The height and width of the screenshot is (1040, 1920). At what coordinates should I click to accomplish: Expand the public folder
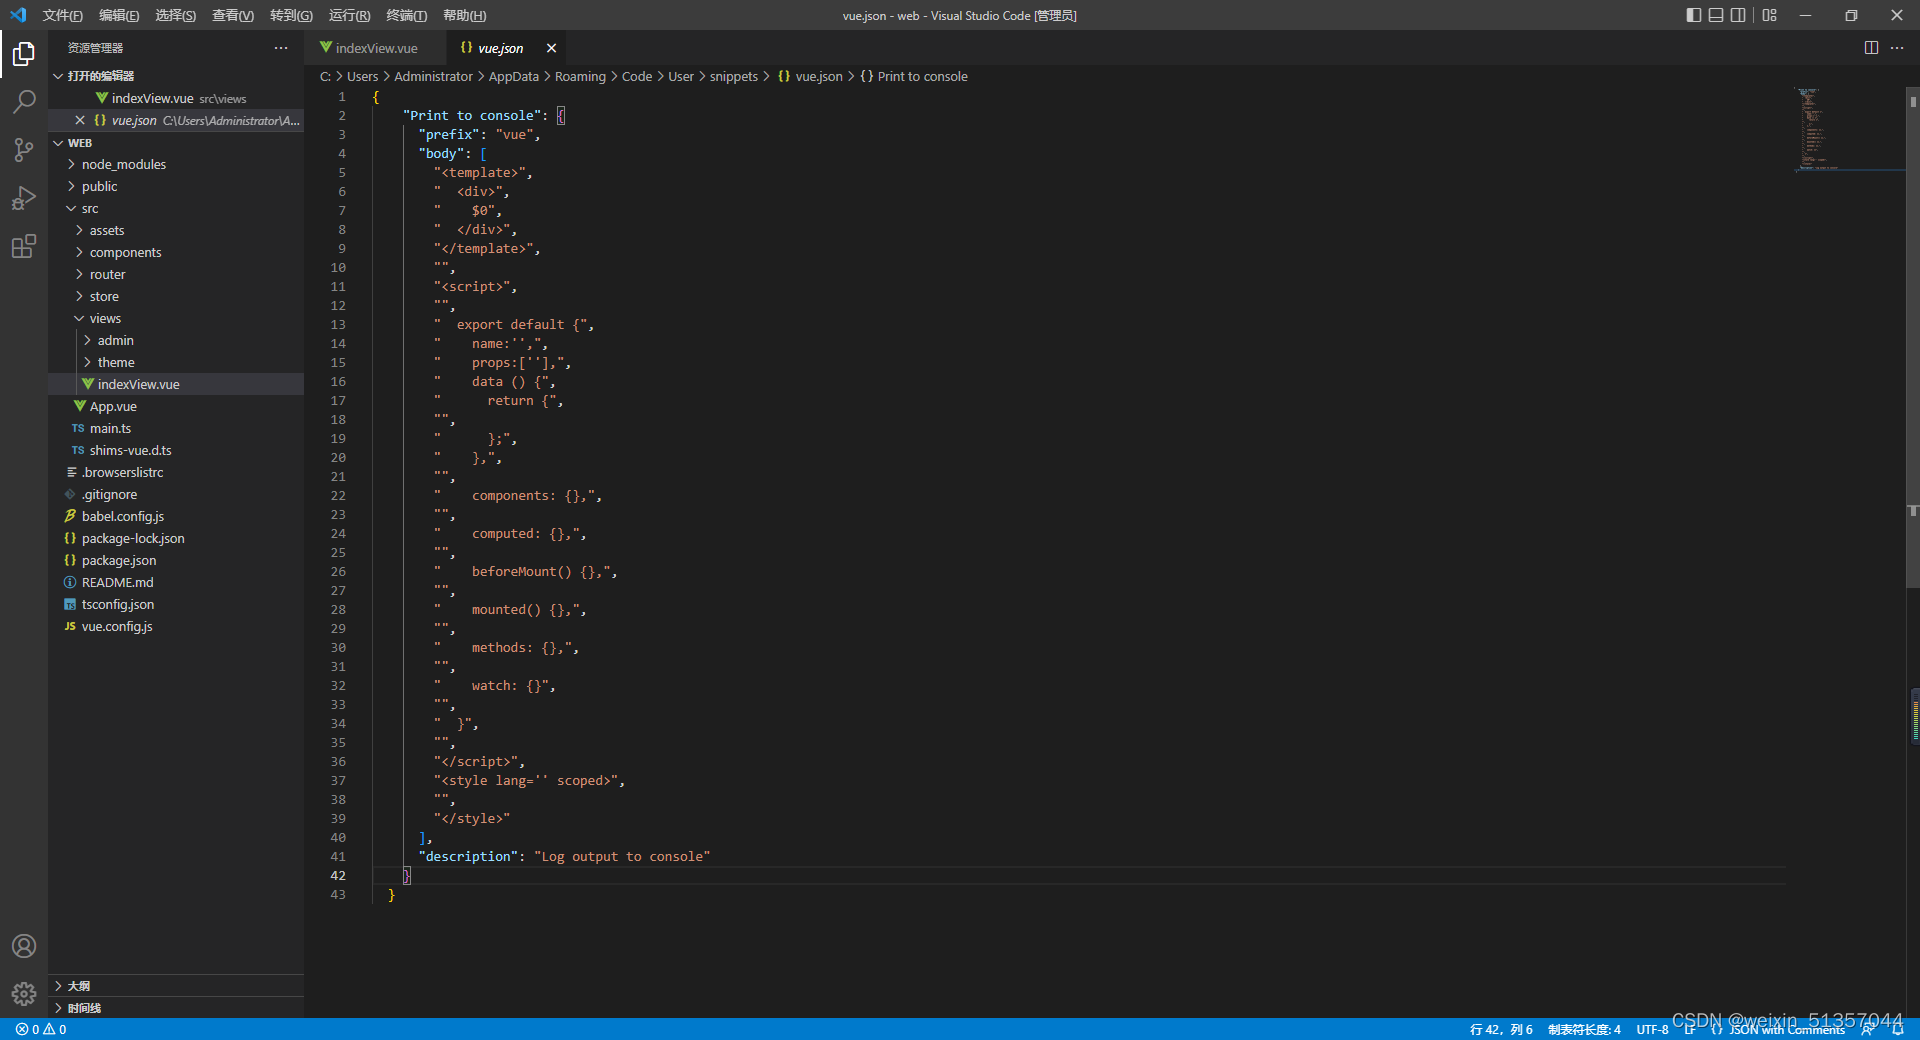coord(176,186)
